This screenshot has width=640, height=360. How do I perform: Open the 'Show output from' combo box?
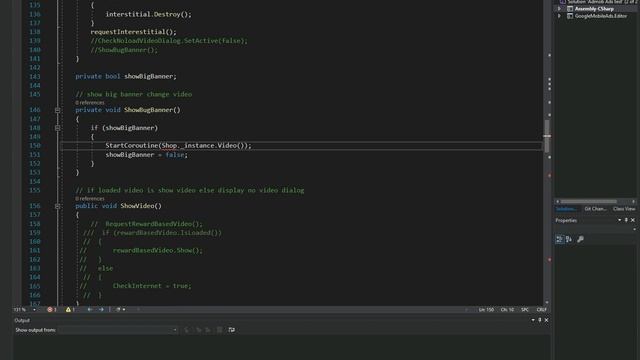point(118,330)
